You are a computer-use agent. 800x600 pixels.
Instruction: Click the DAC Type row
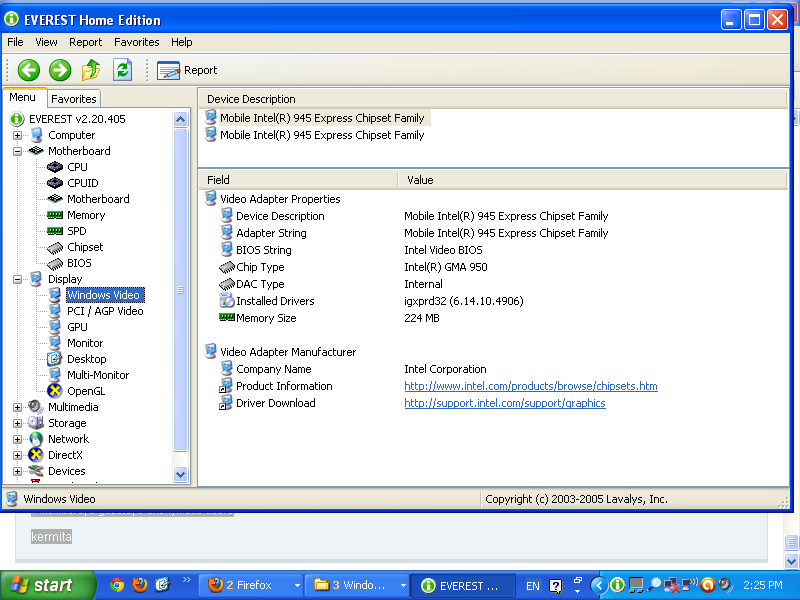point(493,284)
